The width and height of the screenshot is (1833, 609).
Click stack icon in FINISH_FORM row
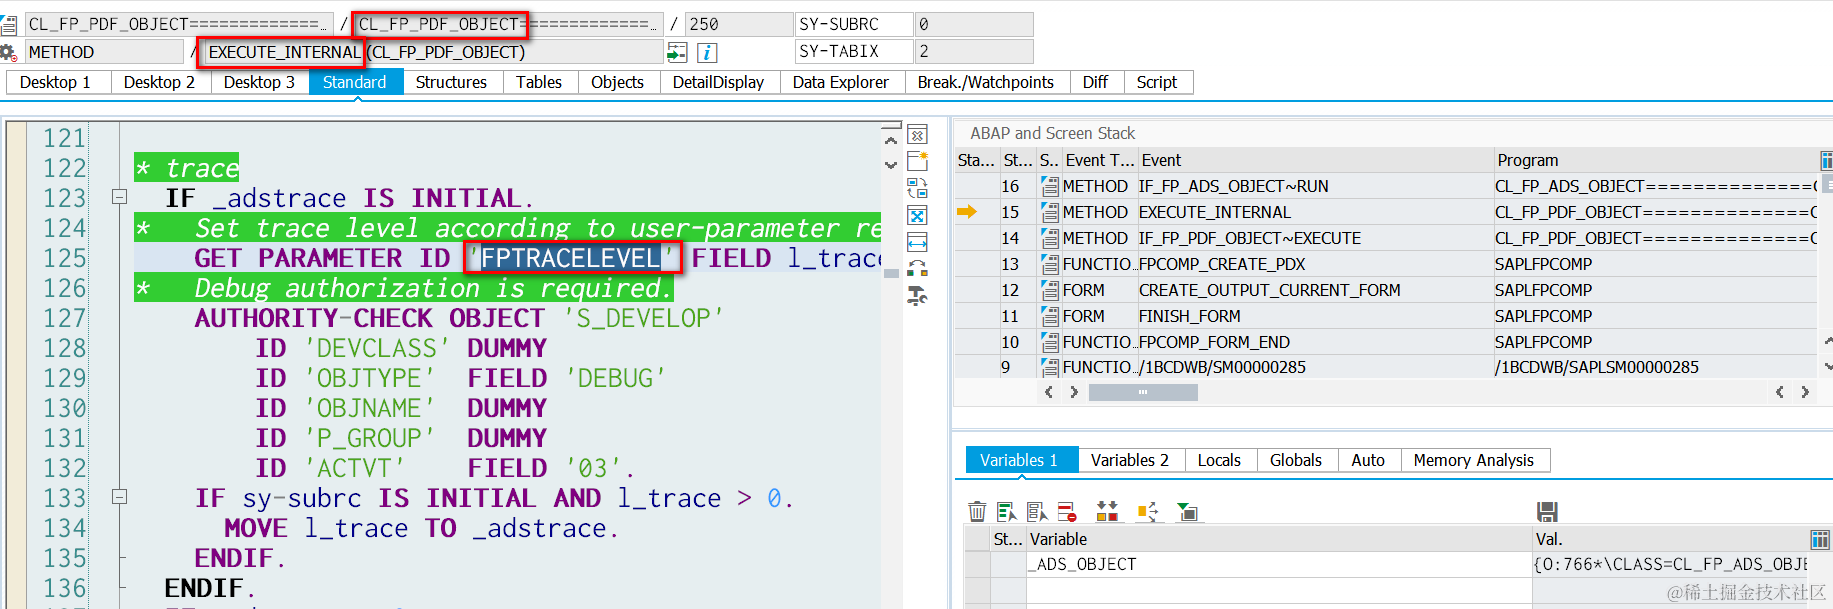coord(1050,316)
